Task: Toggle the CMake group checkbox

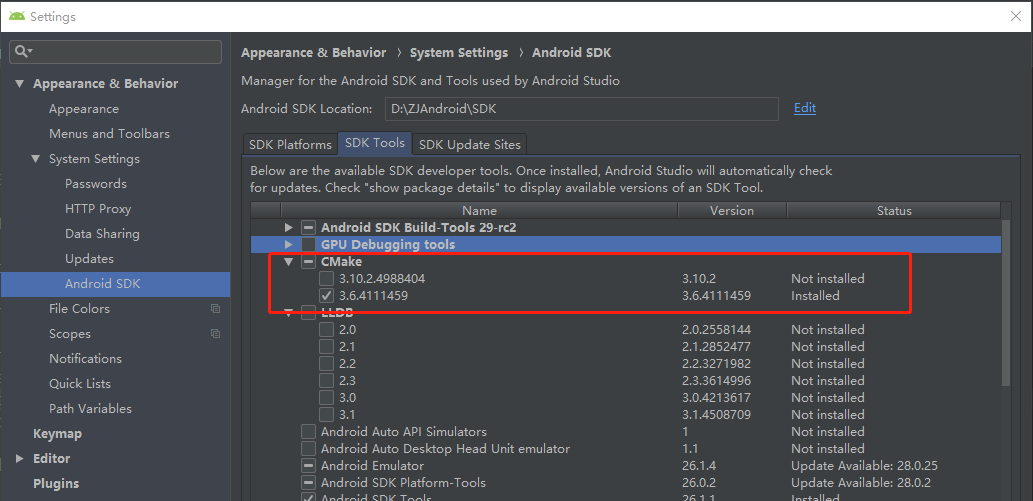Action: (x=308, y=262)
